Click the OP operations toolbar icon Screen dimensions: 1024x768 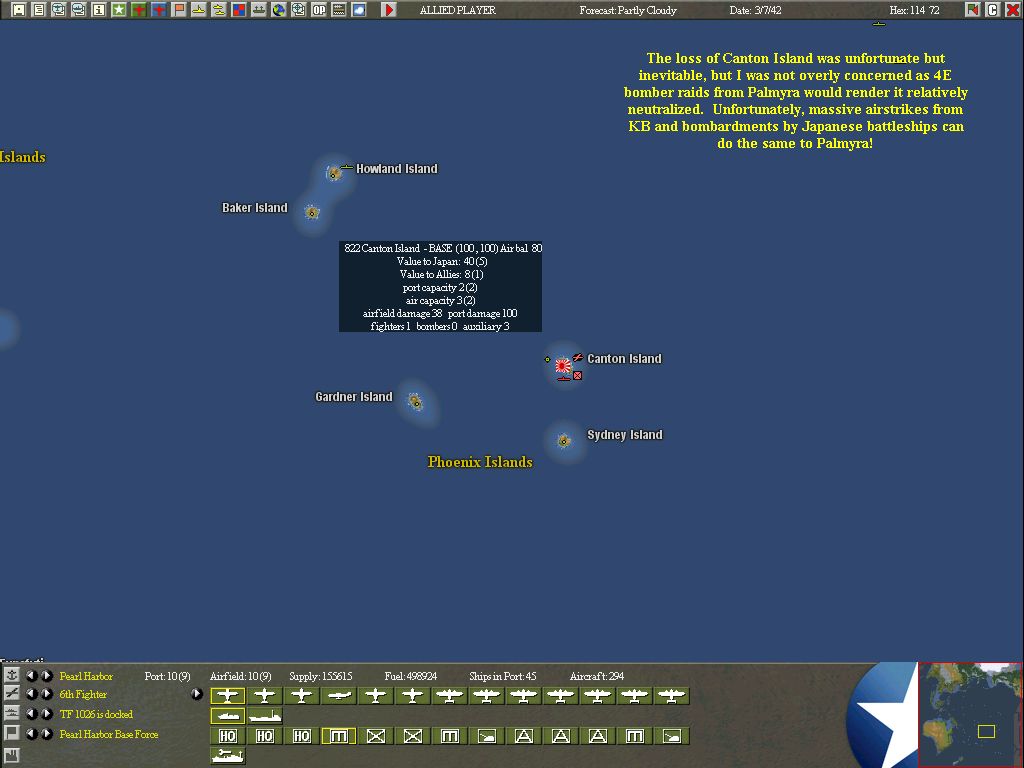(x=319, y=10)
